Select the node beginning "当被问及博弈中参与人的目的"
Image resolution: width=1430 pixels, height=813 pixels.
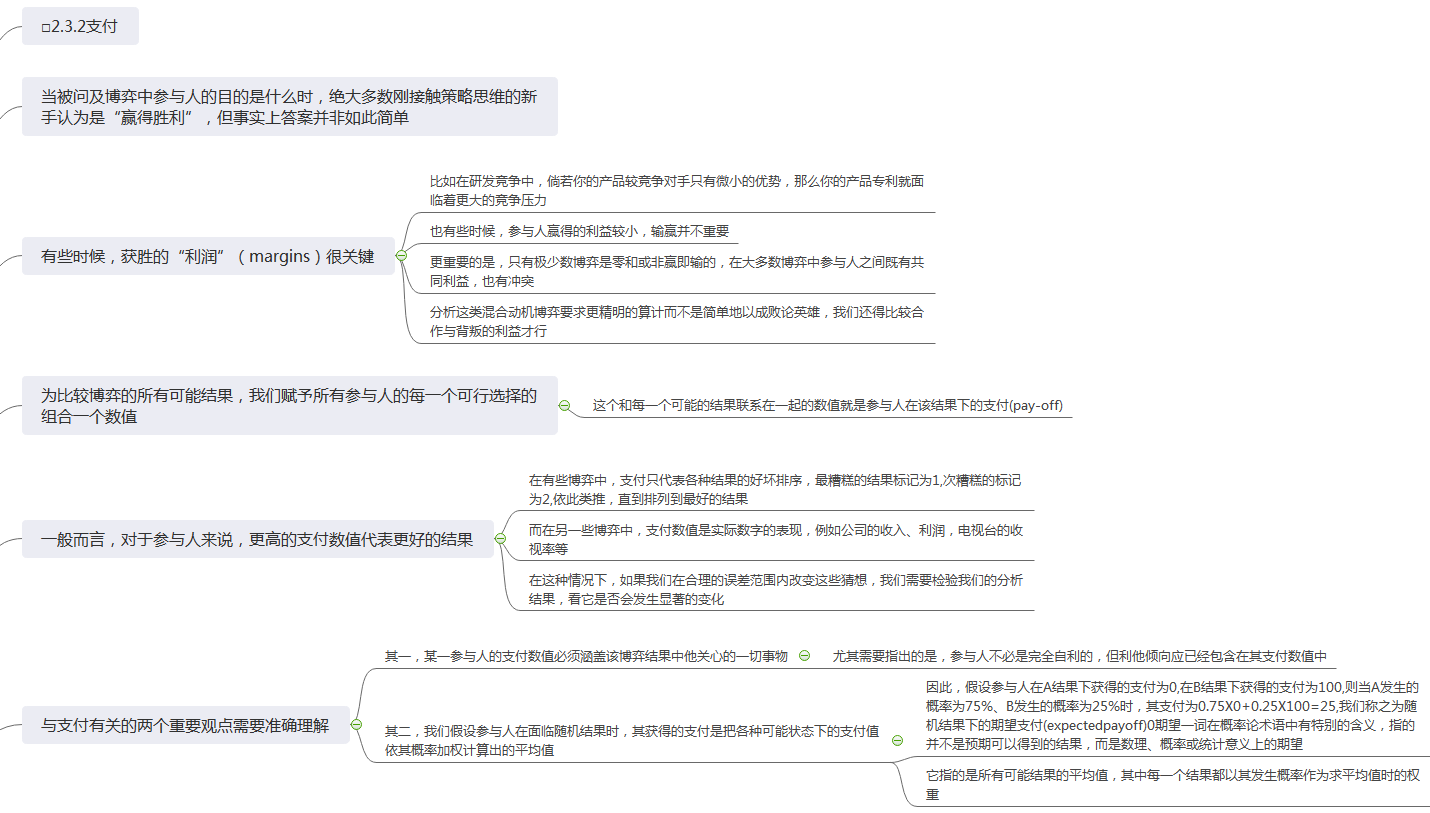pyautogui.click(x=290, y=107)
